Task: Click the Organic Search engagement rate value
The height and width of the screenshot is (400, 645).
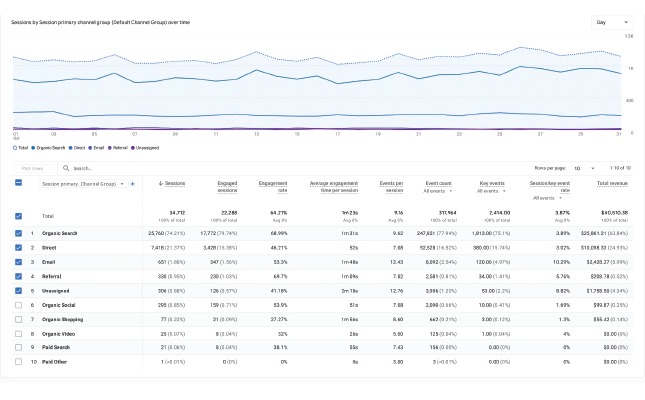Action: pyautogui.click(x=280, y=233)
